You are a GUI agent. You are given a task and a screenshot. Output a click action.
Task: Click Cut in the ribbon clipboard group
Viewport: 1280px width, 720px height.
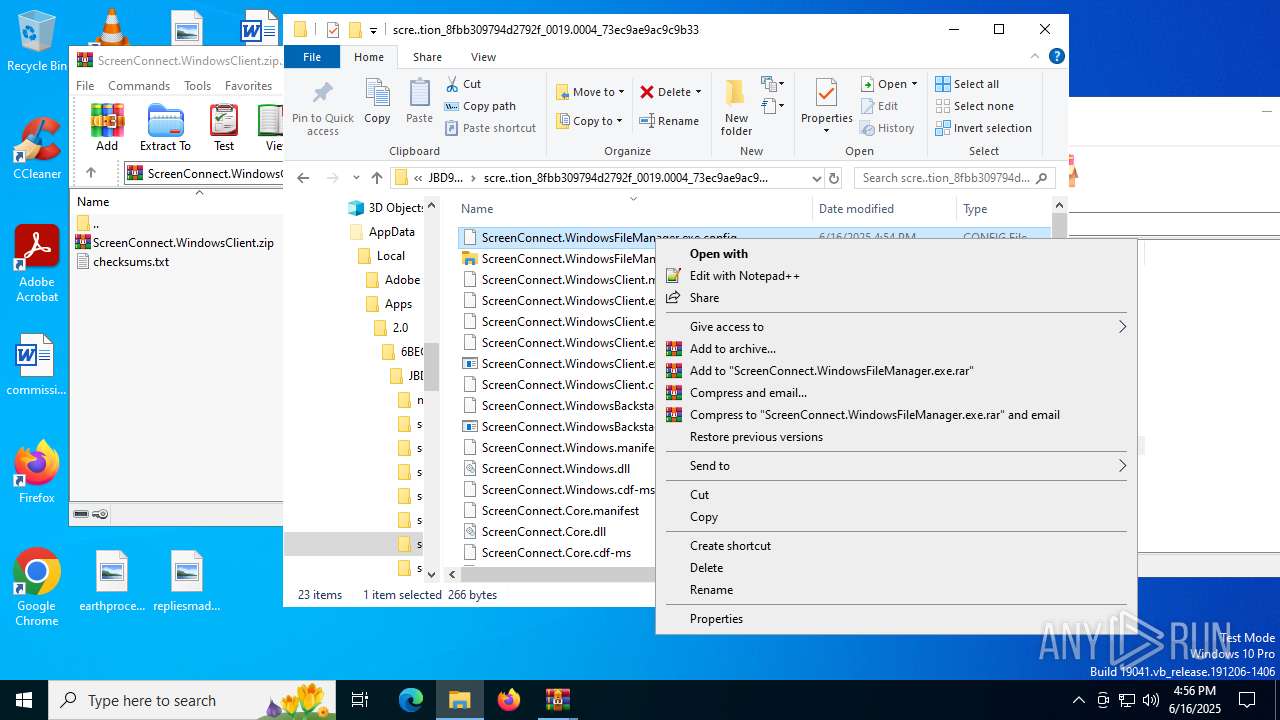click(x=463, y=84)
